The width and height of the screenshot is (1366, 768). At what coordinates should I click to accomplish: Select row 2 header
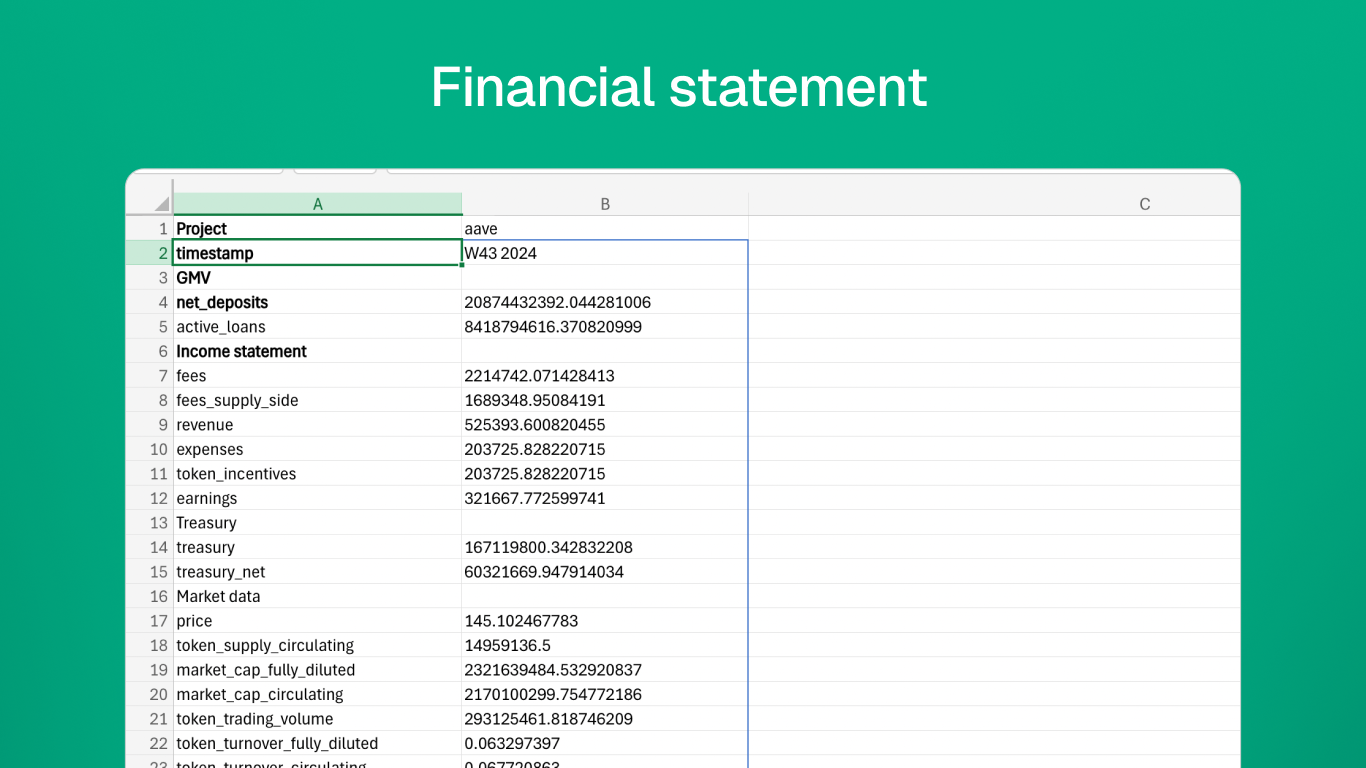149,253
